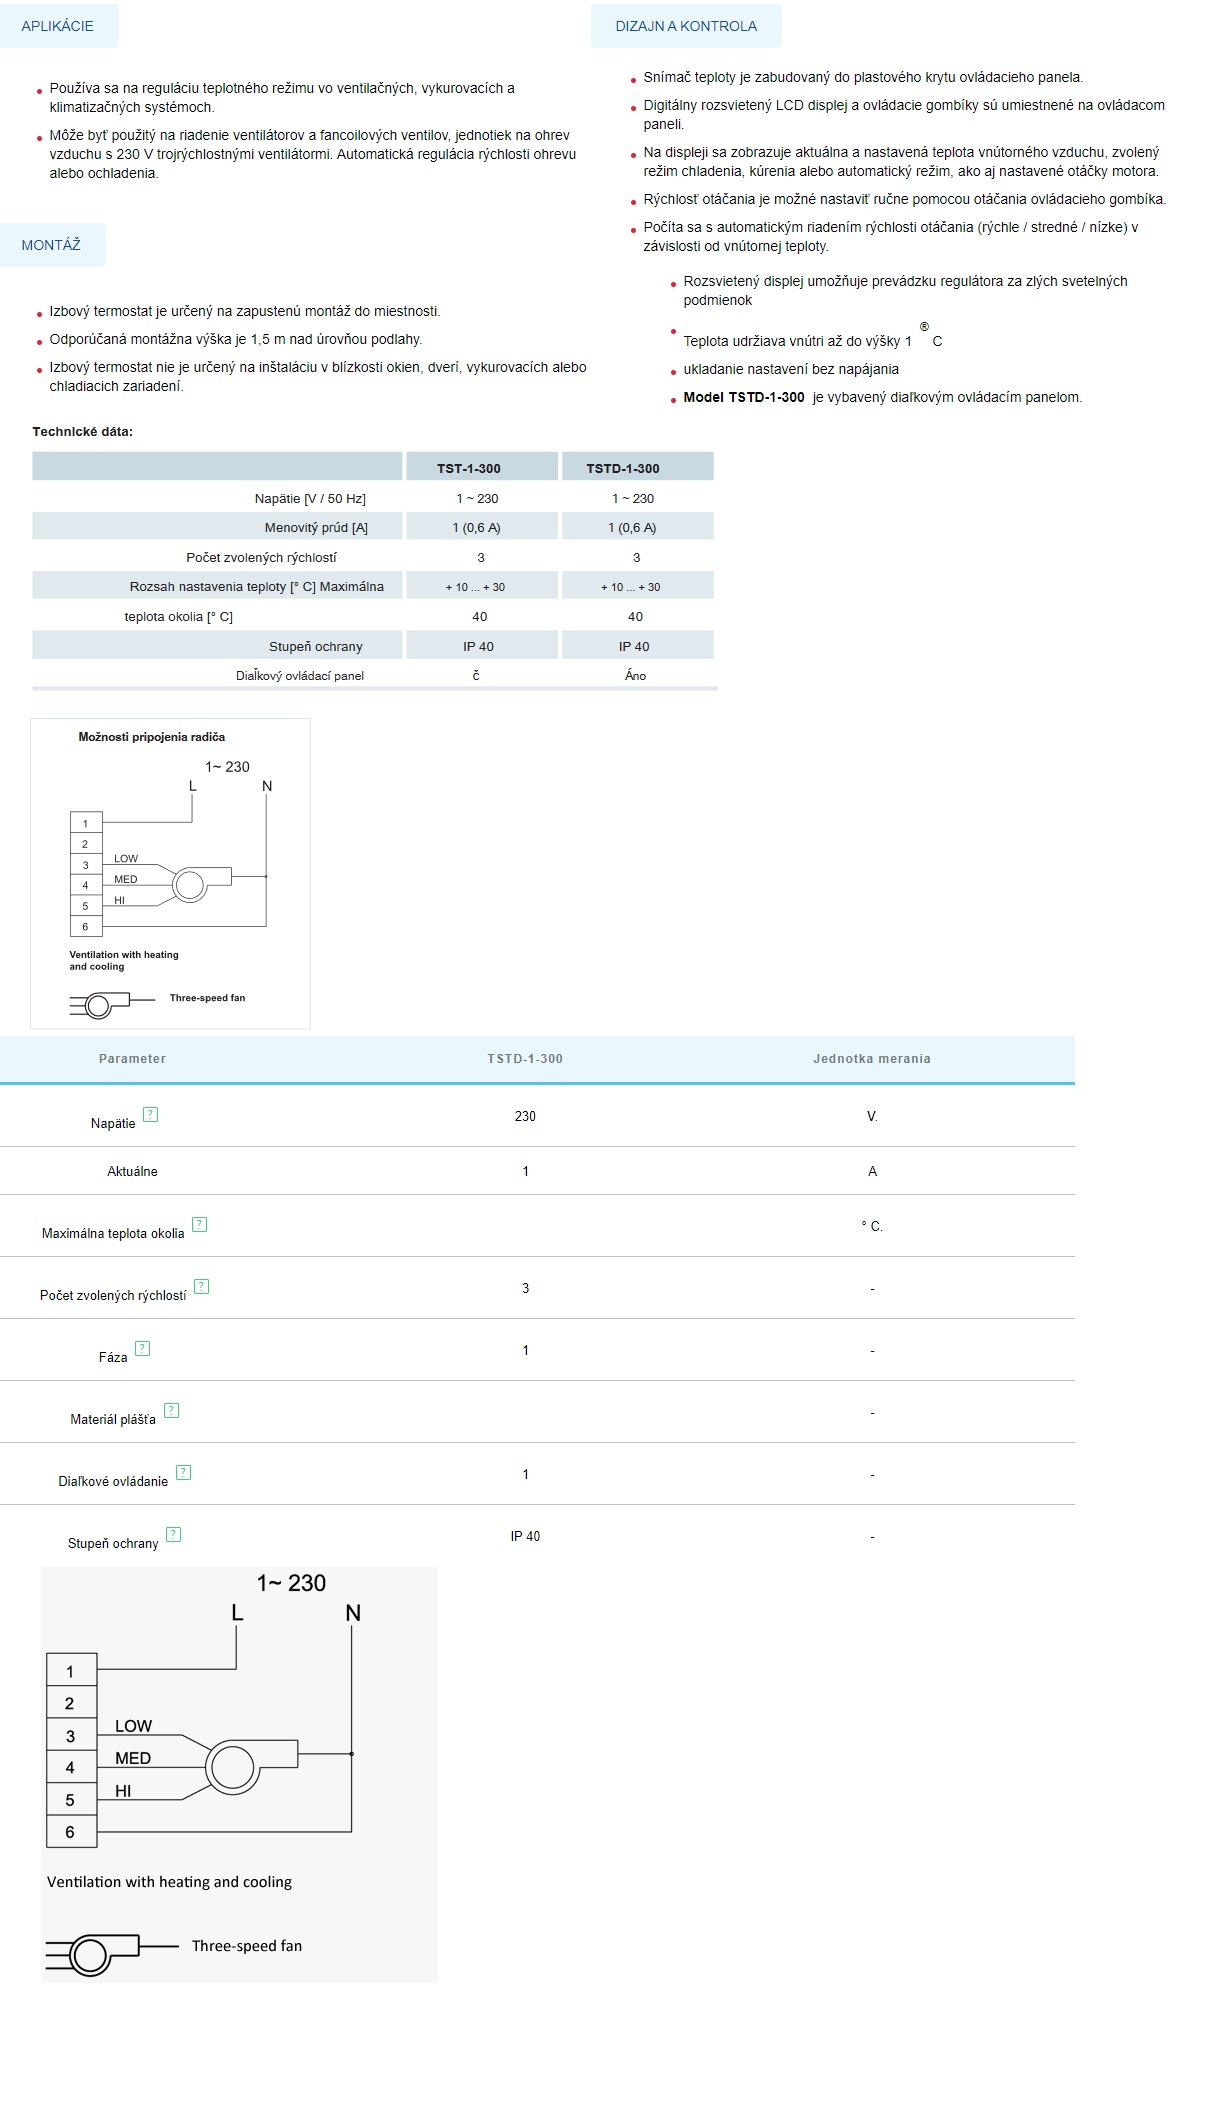Click TSTD-1-300 header beside Jednotka merania
Image resolution: width=1208 pixels, height=2104 pixels.
tap(525, 1059)
